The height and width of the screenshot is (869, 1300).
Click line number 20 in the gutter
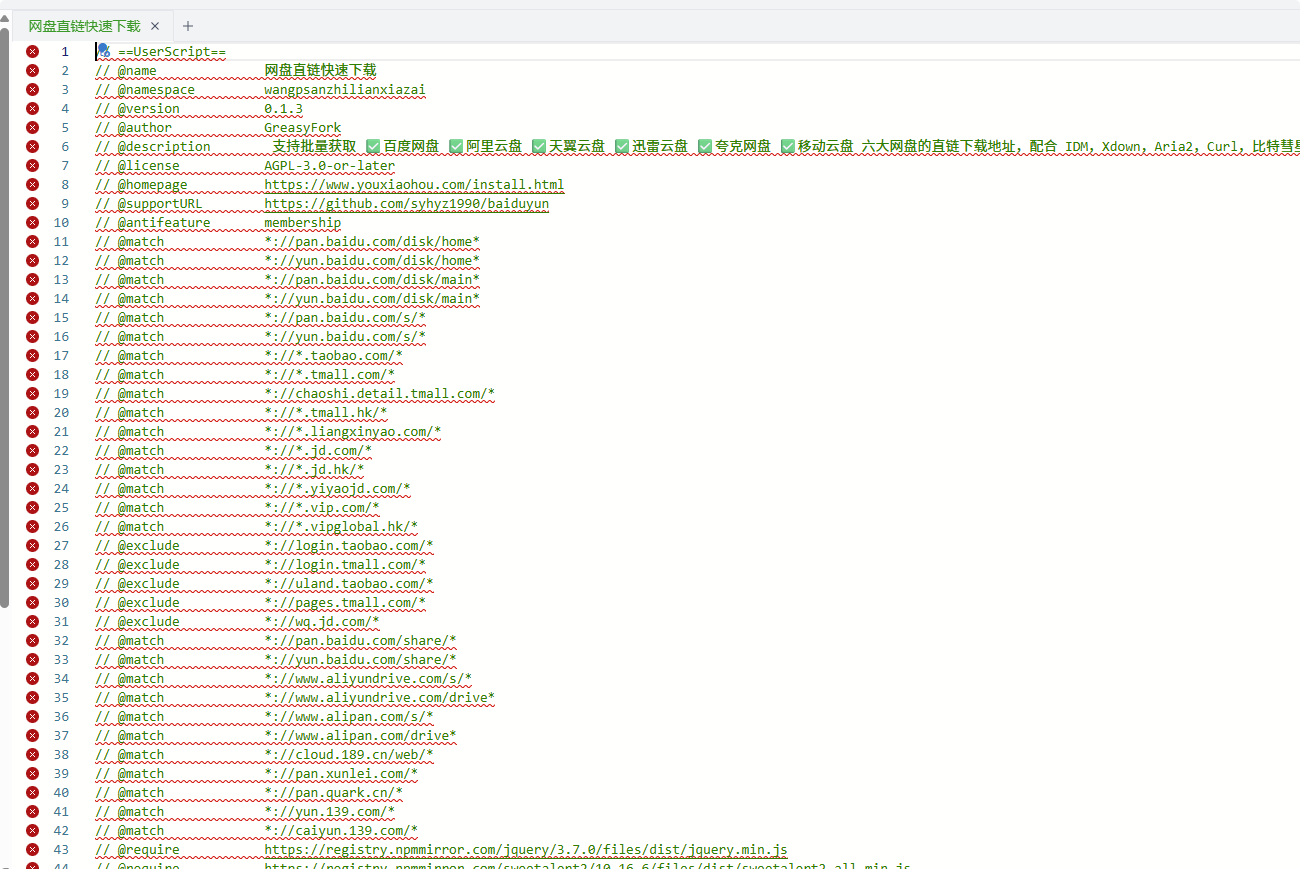coord(62,413)
